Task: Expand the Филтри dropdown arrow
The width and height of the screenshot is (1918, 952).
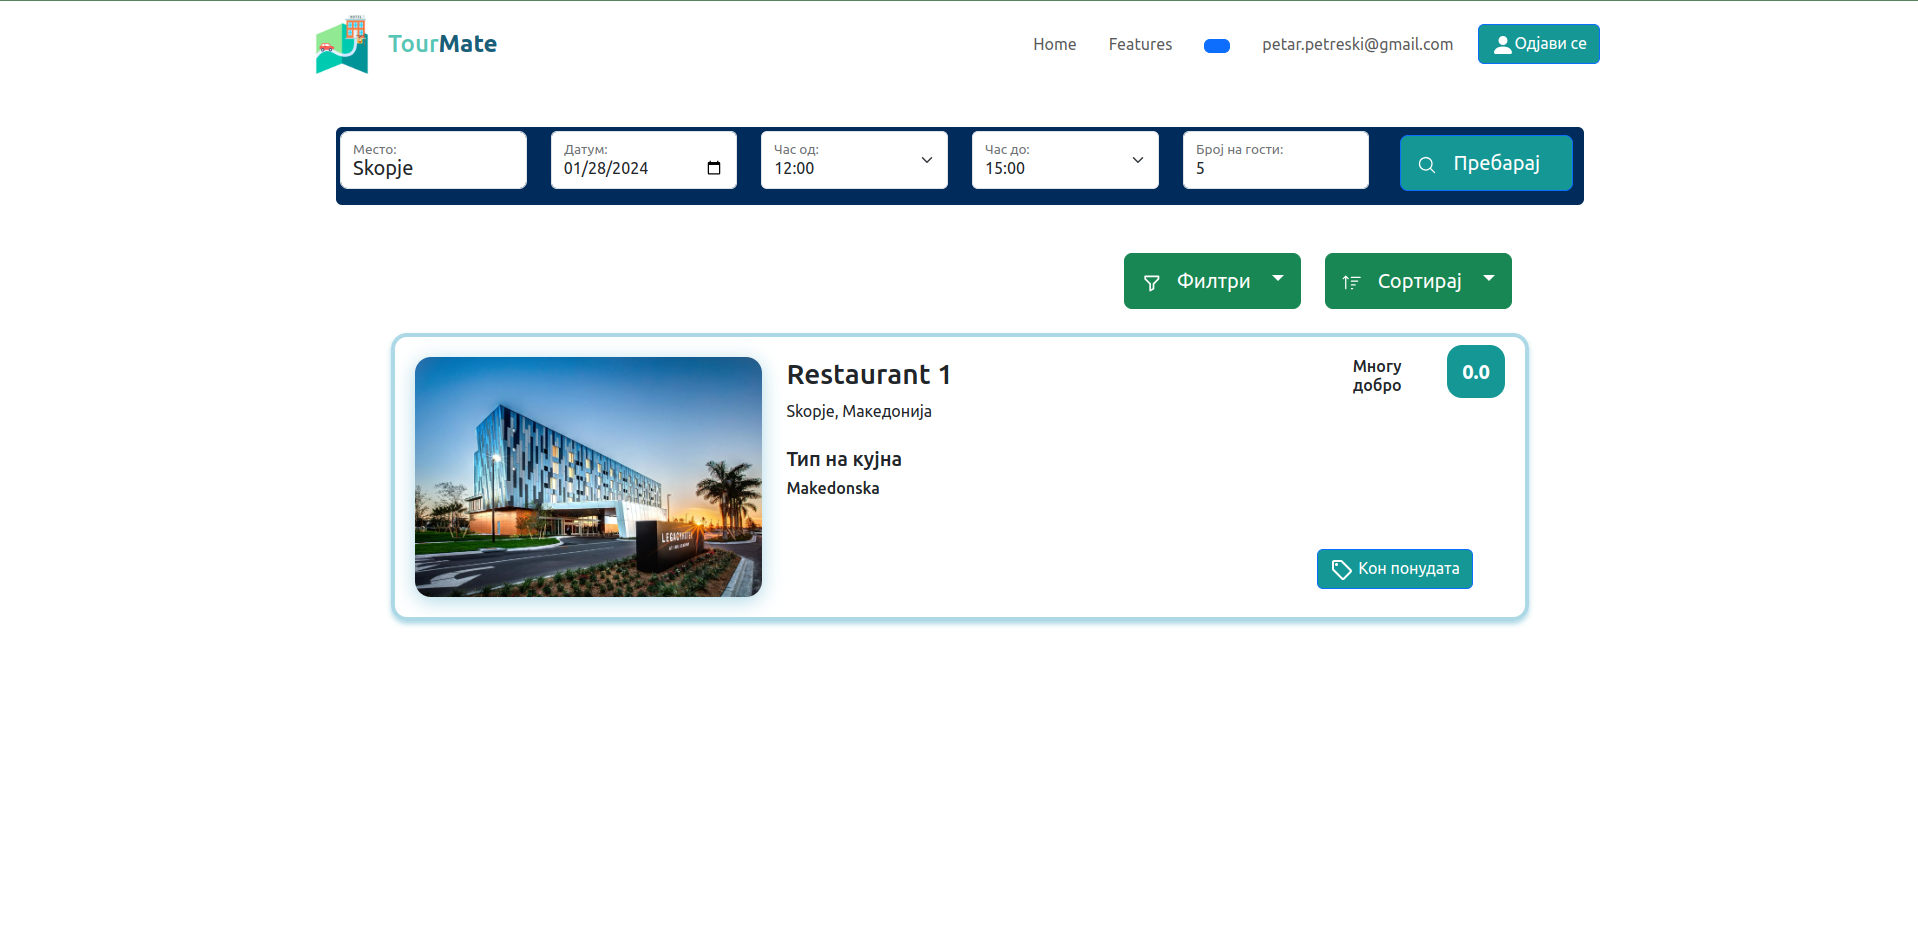Action: point(1278,279)
